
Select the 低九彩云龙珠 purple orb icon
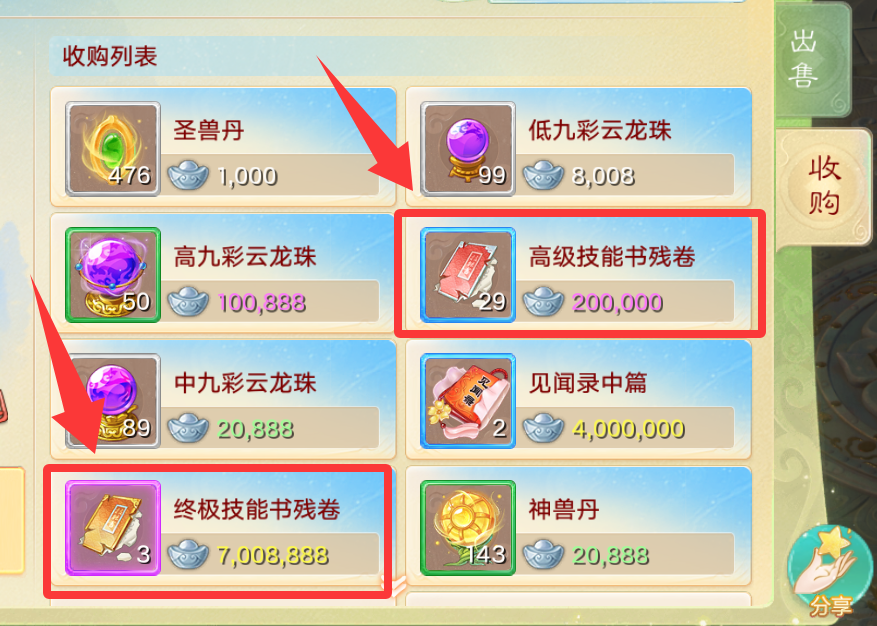coord(468,149)
